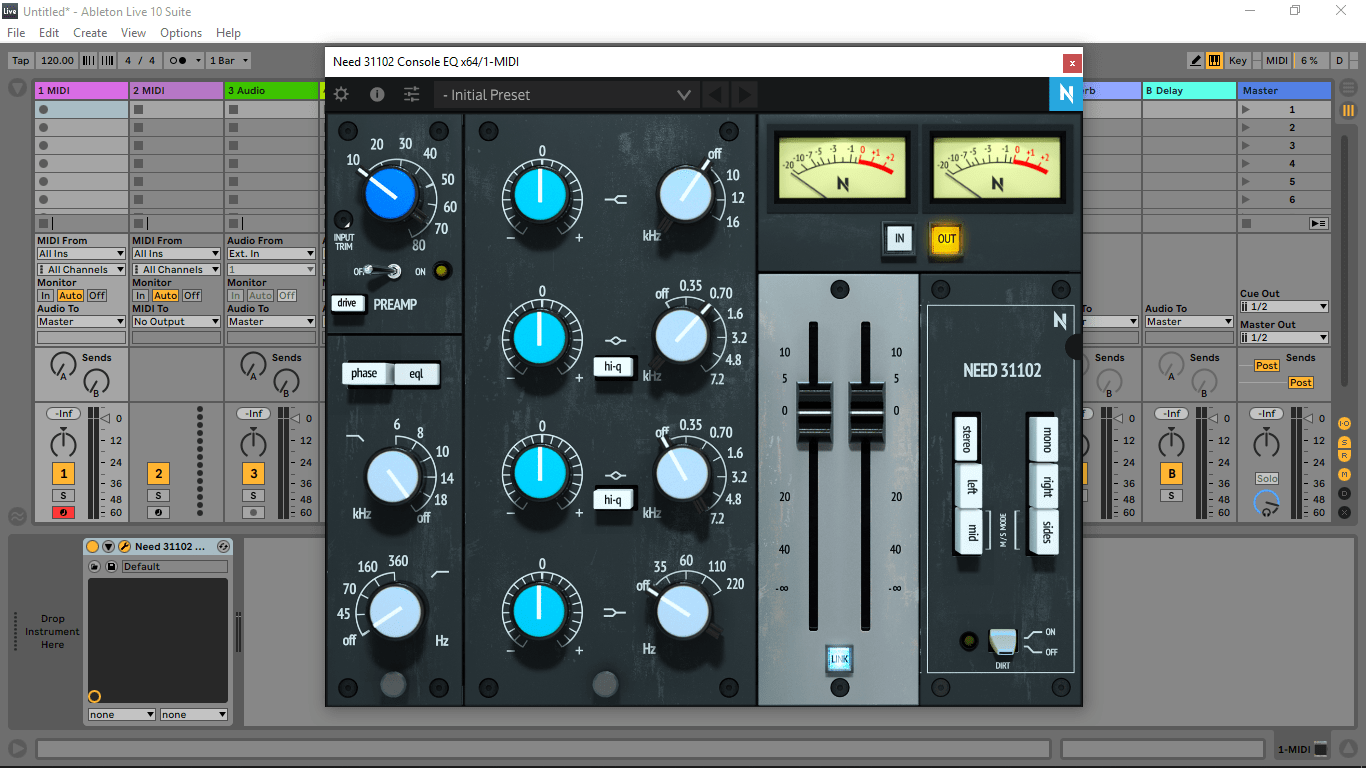Select the sides M/S mode button
1366x768 pixels.
click(x=1042, y=531)
